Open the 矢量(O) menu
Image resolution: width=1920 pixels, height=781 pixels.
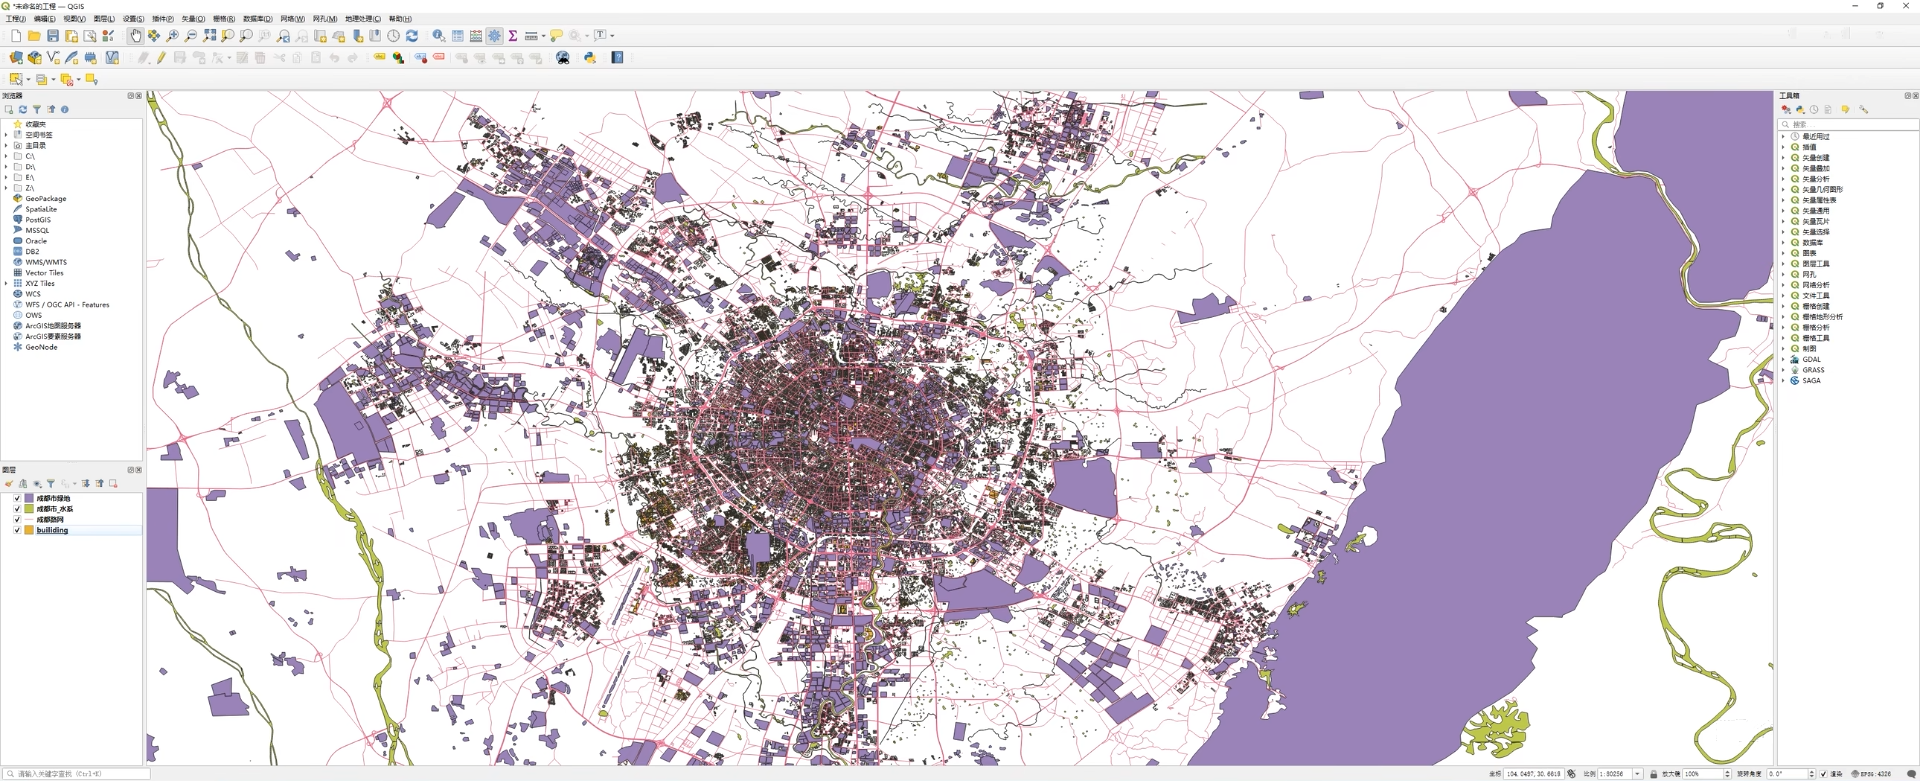click(x=193, y=19)
